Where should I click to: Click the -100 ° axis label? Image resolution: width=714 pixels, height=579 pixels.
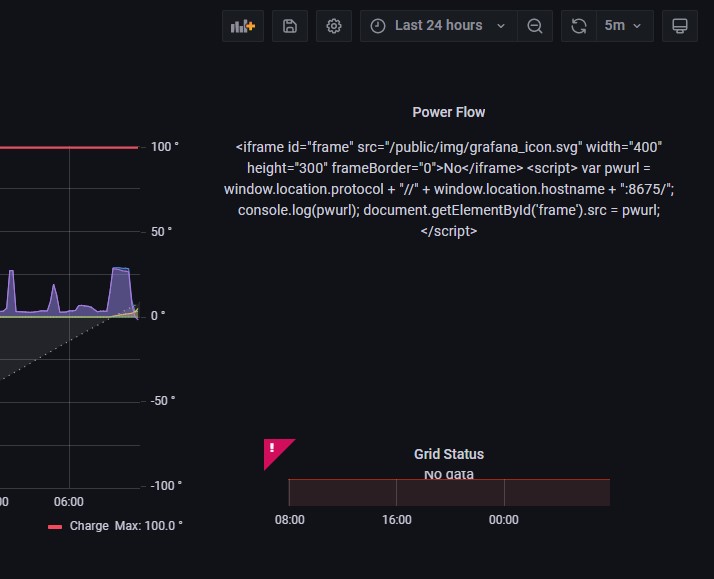pos(166,485)
